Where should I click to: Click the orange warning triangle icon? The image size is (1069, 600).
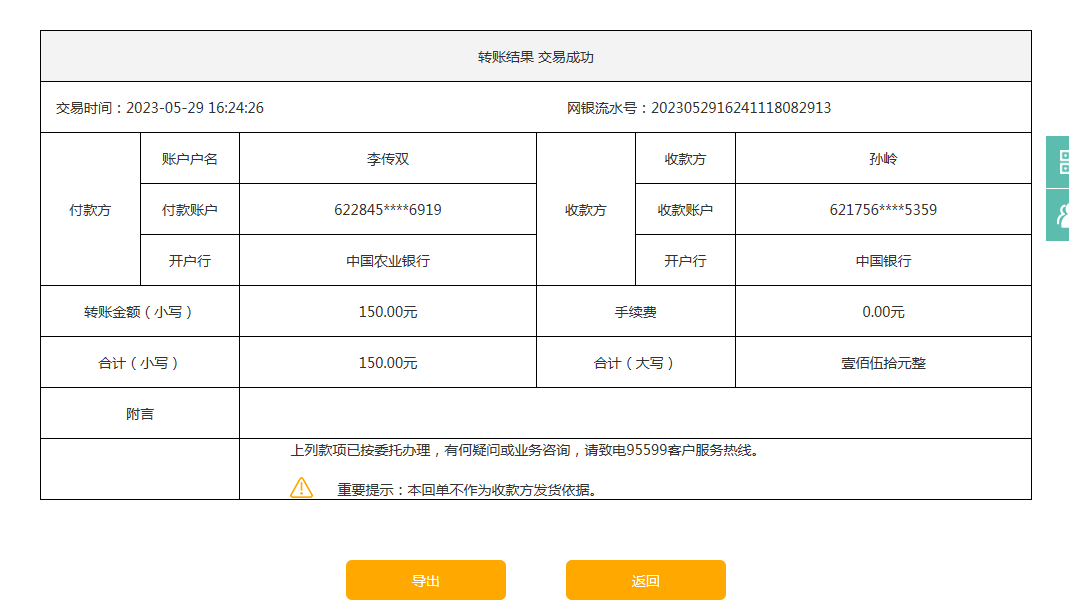(x=301, y=488)
